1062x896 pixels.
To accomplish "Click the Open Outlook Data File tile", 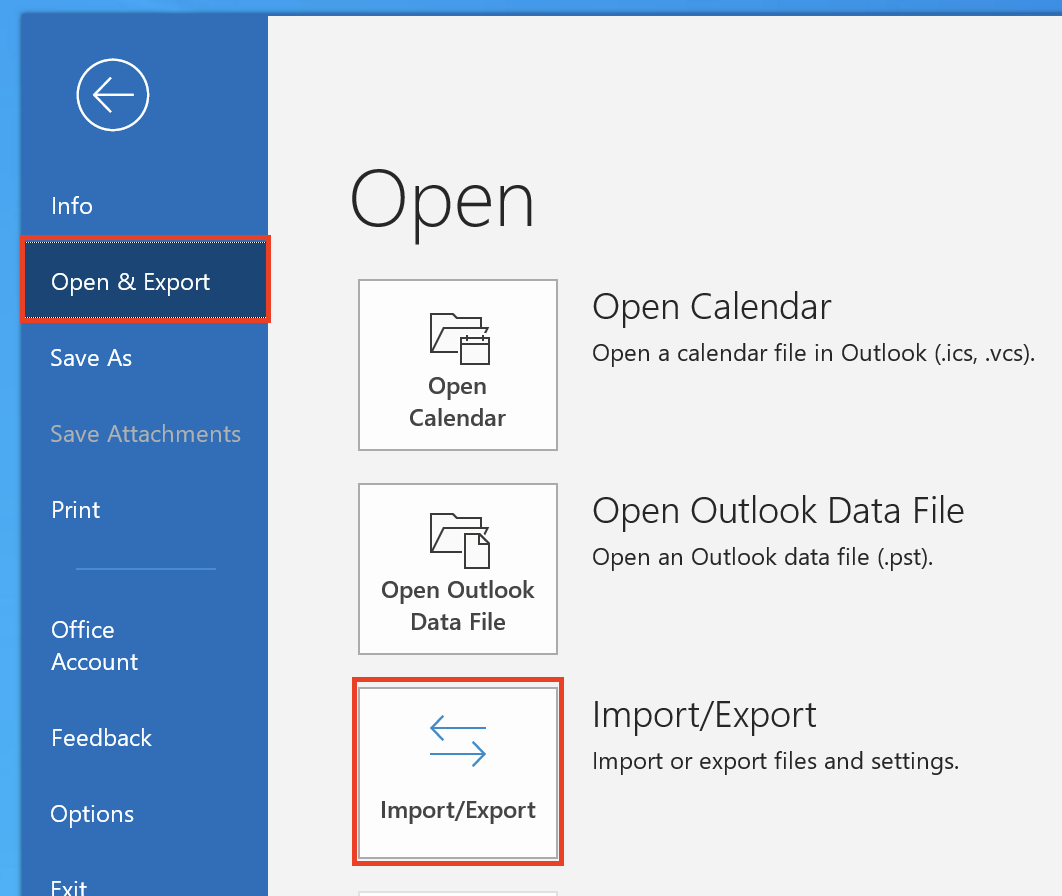I will click(x=458, y=569).
